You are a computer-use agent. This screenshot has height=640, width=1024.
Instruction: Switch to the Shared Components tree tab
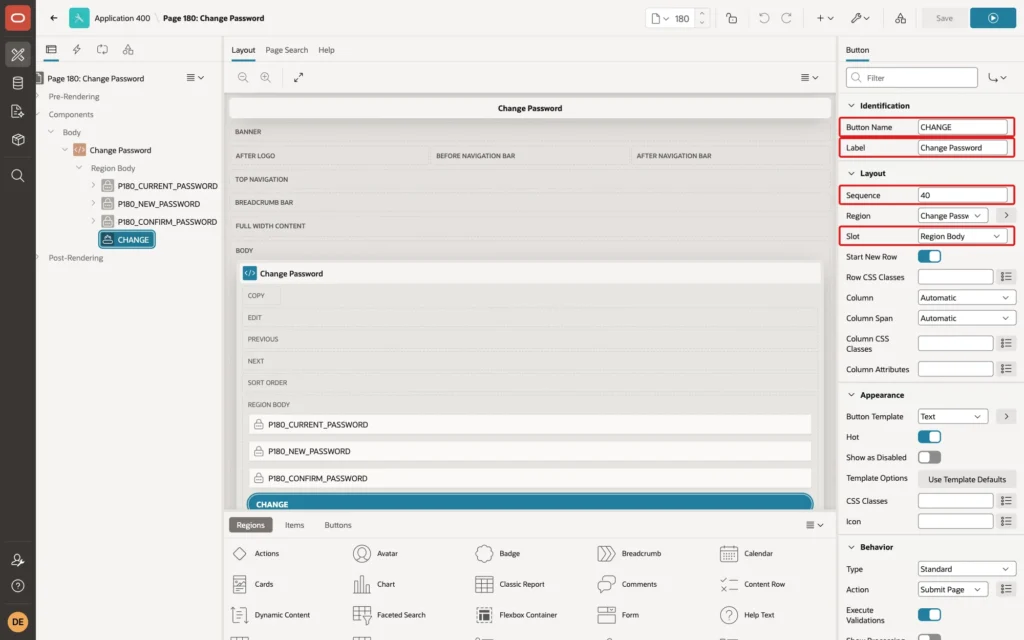point(128,50)
